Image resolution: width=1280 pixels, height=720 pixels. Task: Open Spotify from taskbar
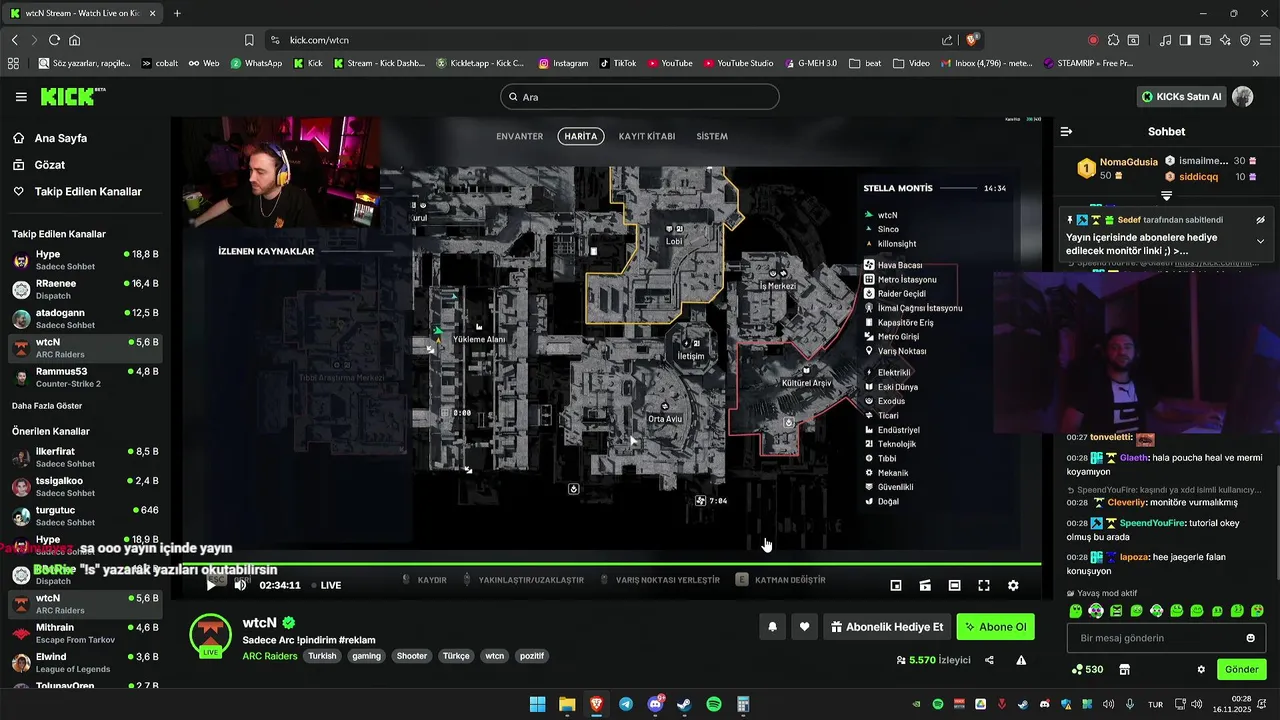click(x=714, y=704)
